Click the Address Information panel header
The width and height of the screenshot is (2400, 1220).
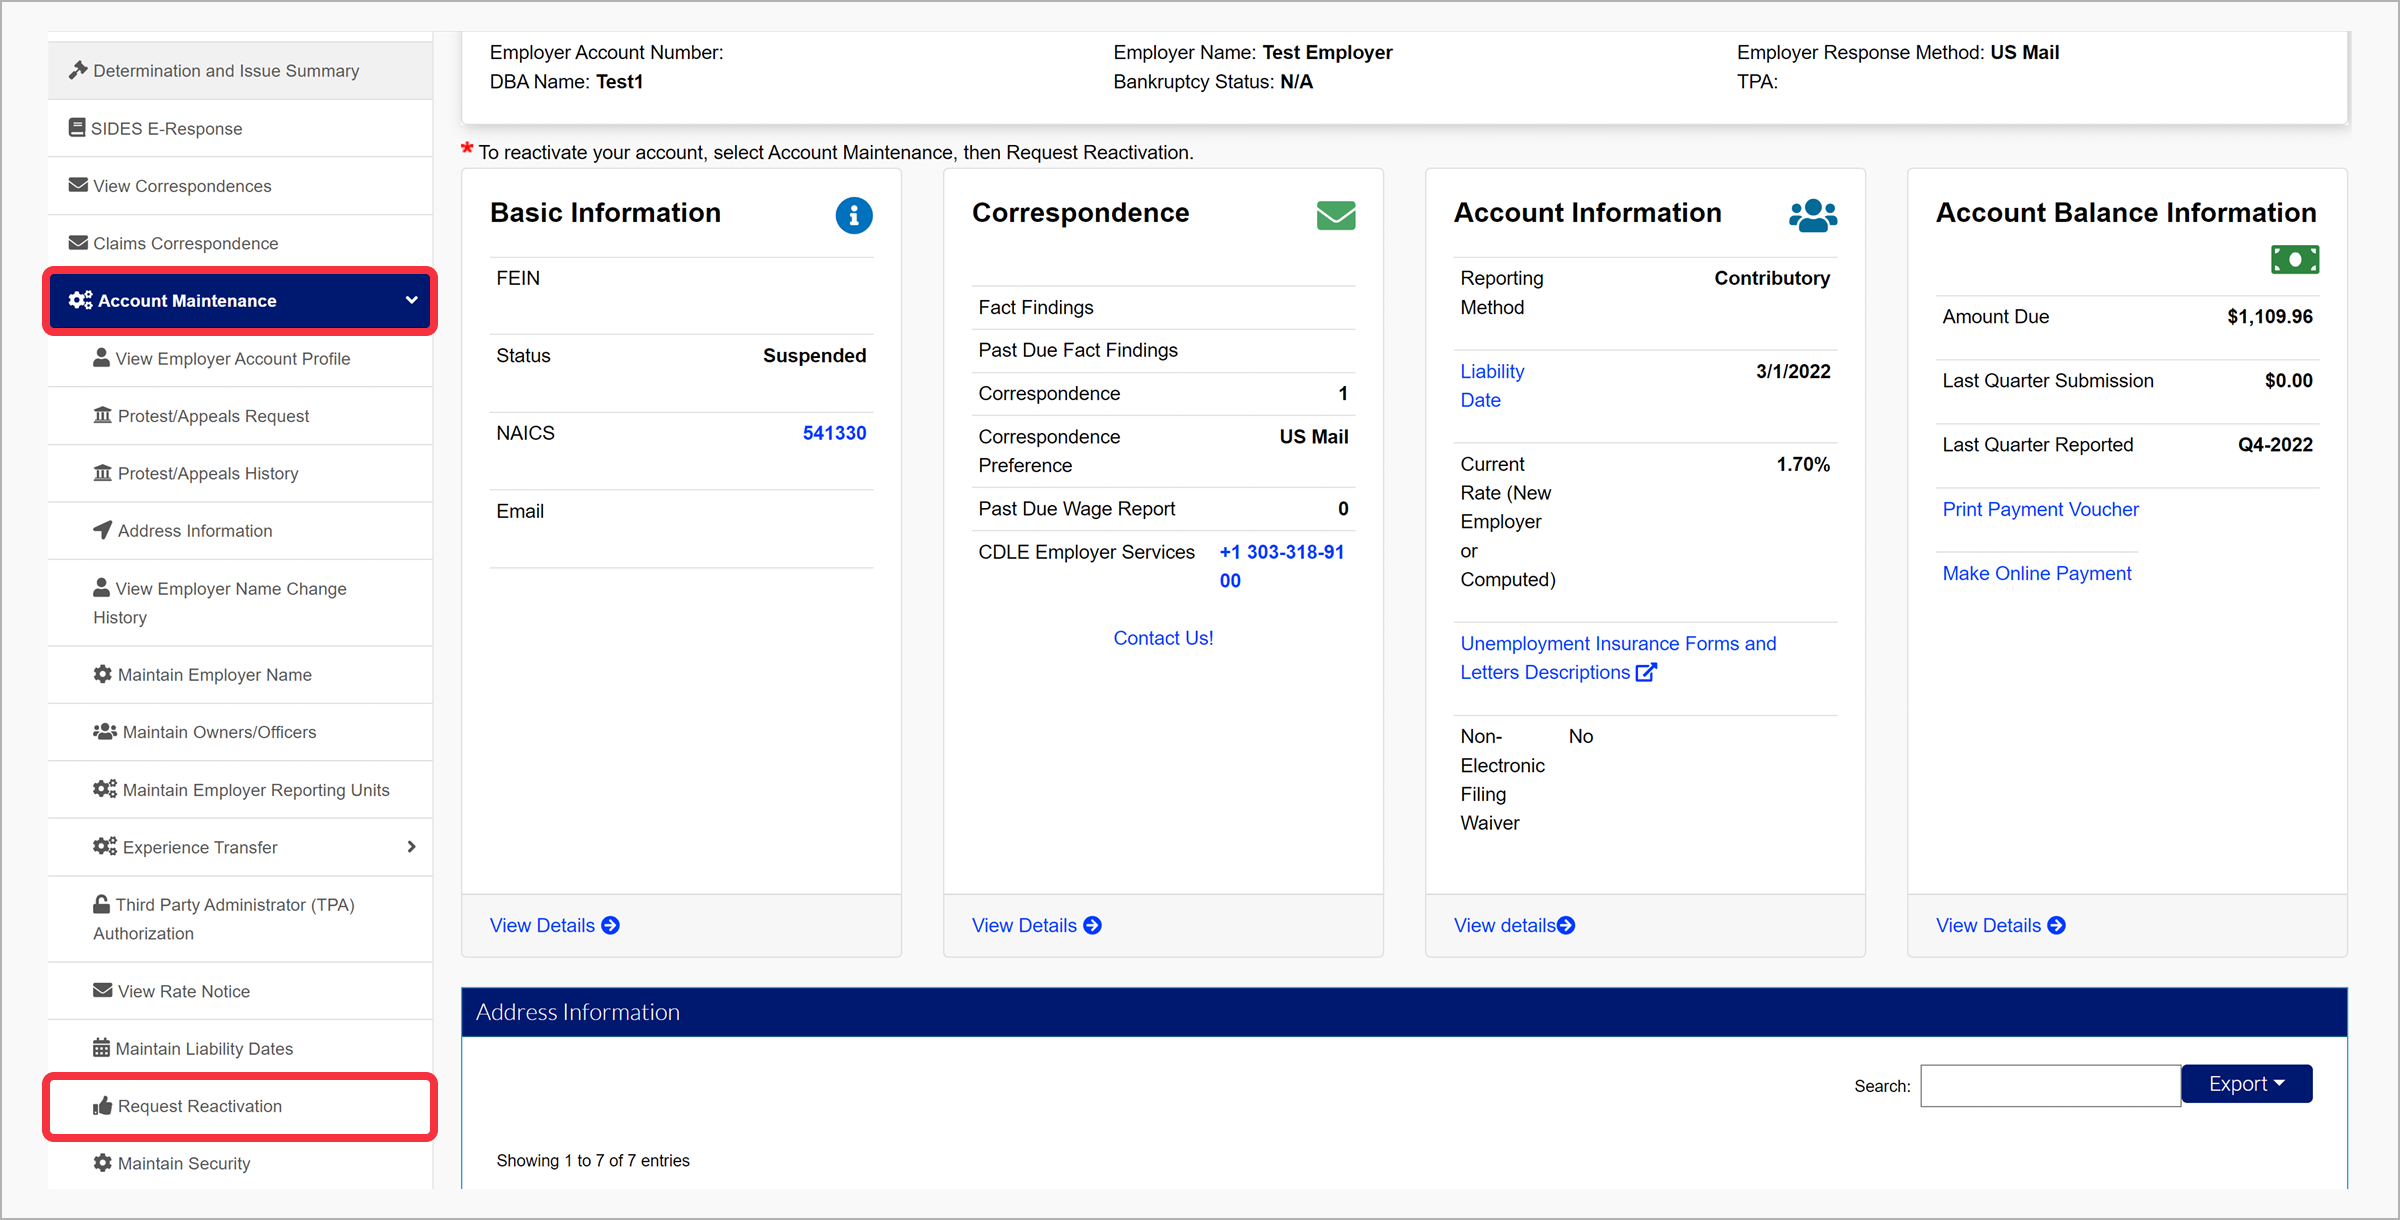coord(1404,1012)
